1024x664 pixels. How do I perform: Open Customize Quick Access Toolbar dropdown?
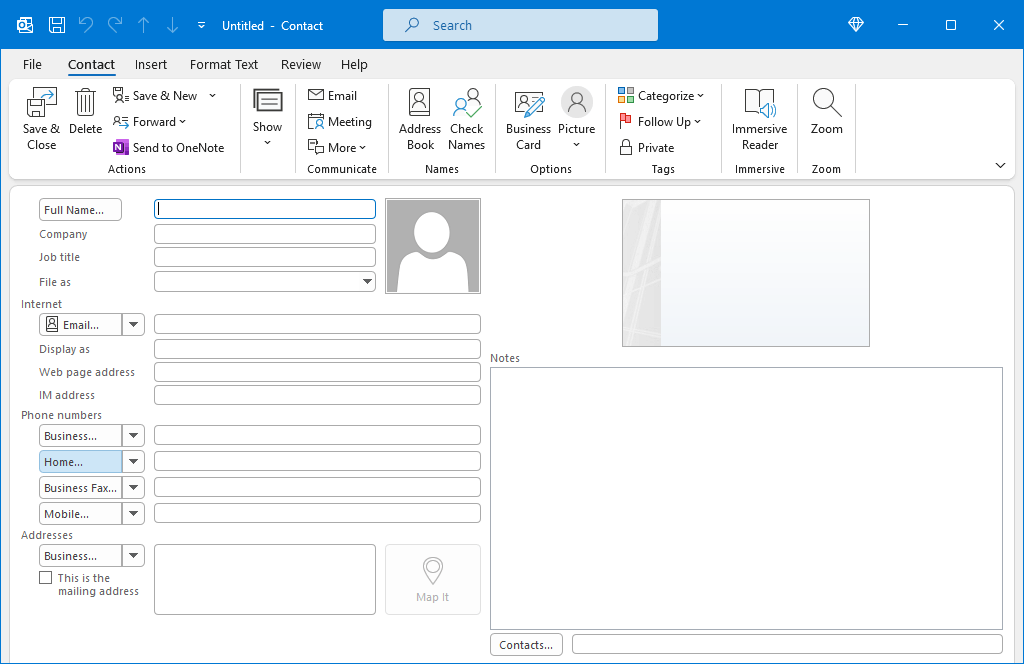tap(201, 25)
